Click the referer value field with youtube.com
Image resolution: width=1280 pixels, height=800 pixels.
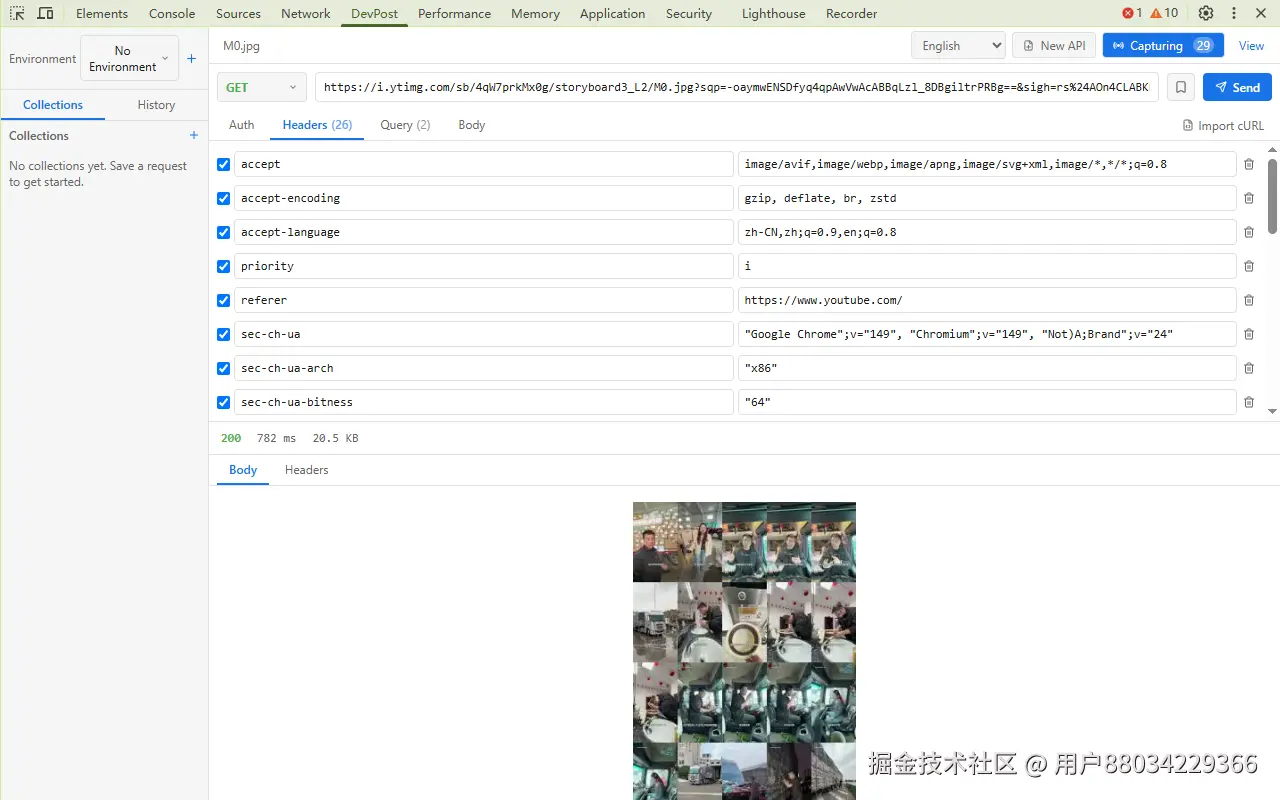click(x=987, y=300)
